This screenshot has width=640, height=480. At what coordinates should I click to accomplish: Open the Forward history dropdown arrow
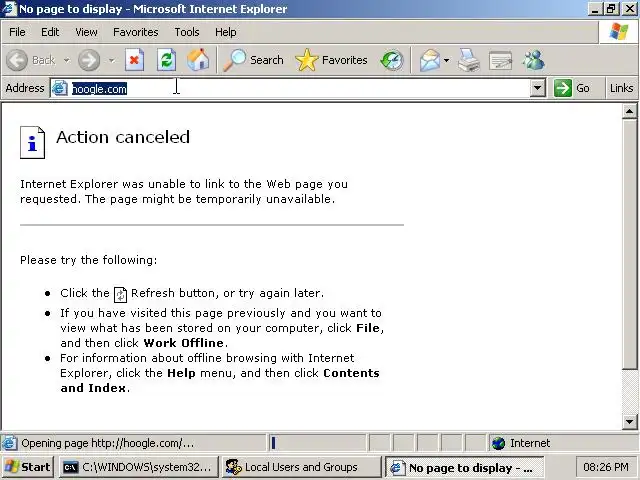tap(111, 60)
